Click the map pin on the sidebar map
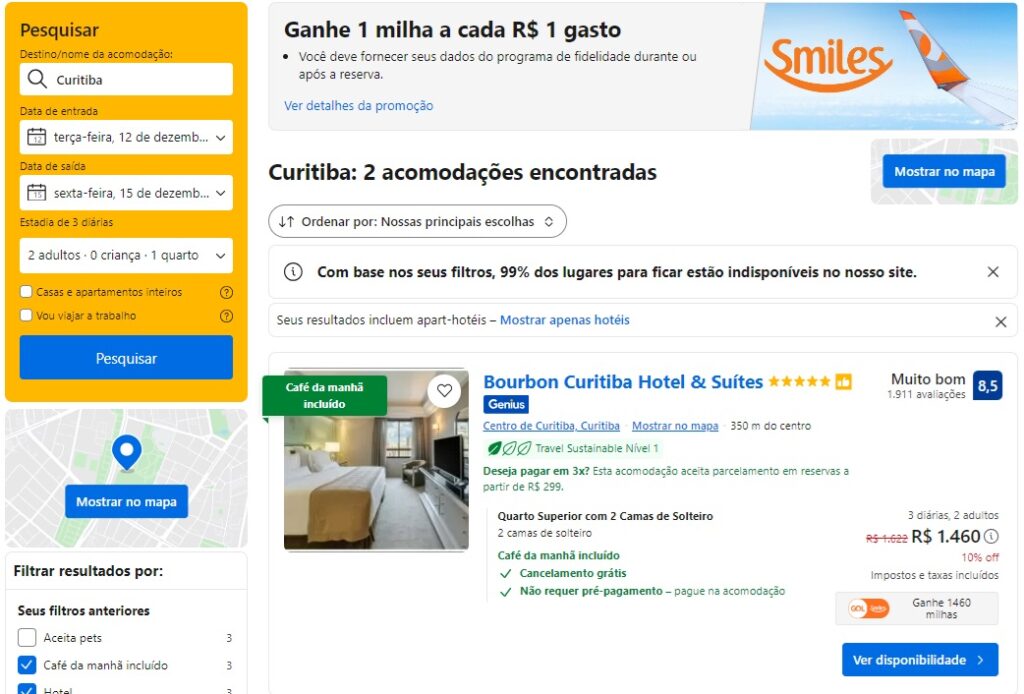The image size is (1024, 694). 127,452
